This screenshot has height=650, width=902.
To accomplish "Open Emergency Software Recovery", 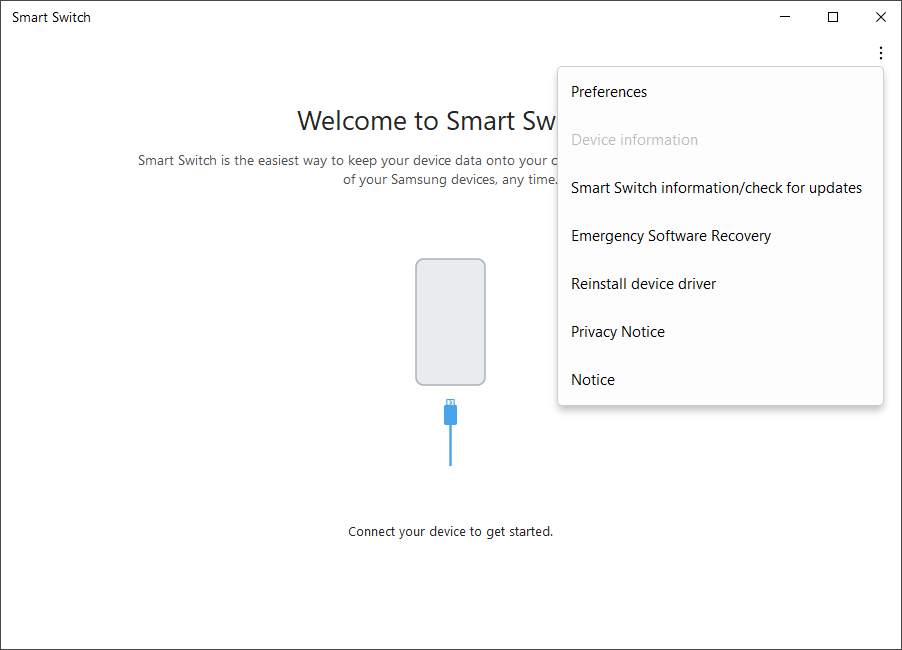I will click(x=671, y=236).
